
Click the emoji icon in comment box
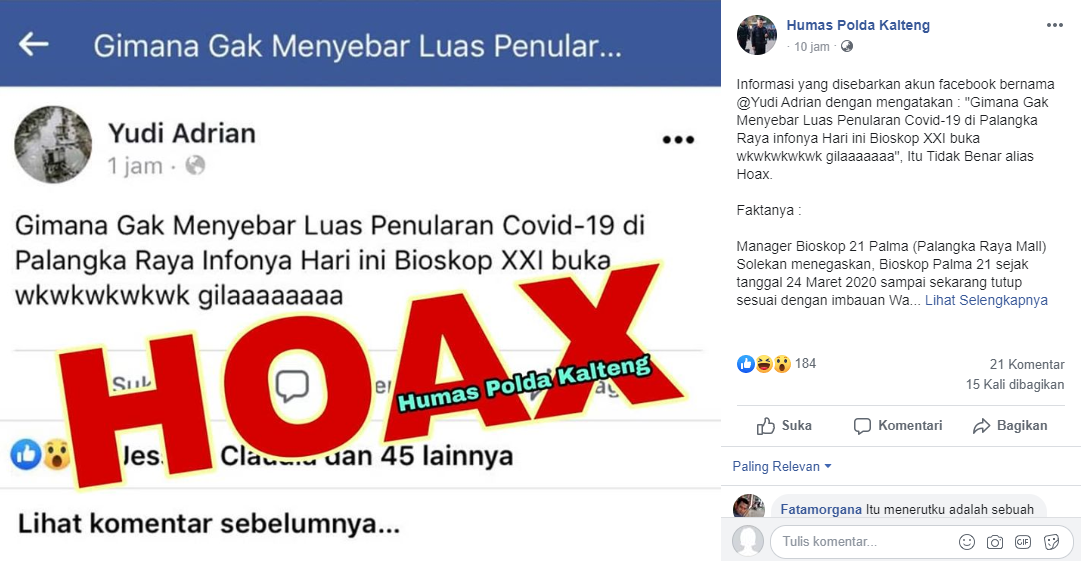(967, 542)
